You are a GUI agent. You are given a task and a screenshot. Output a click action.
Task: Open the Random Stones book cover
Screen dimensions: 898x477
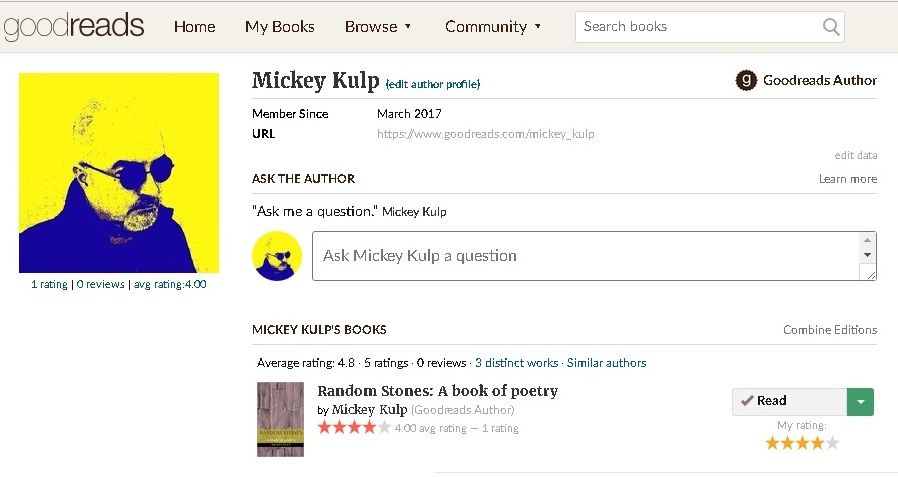pyautogui.click(x=280, y=419)
